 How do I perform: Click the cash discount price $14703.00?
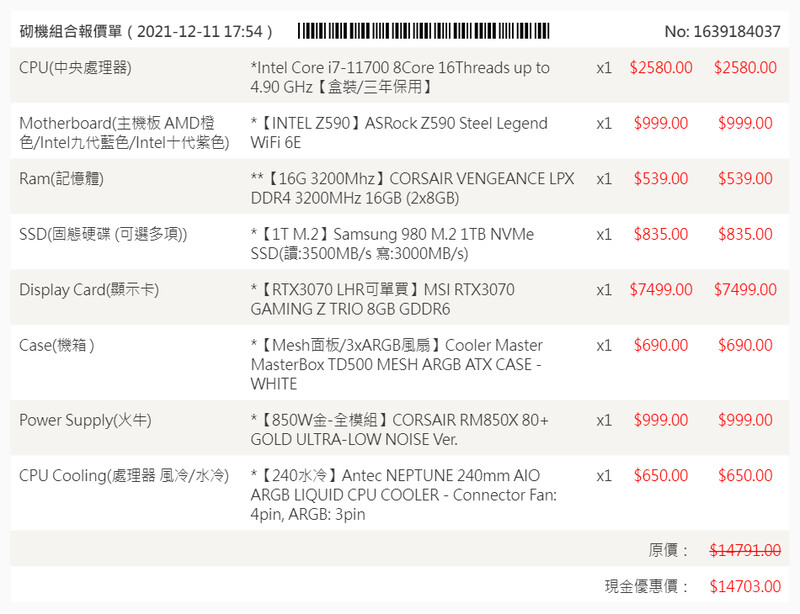pyautogui.click(x=745, y=586)
